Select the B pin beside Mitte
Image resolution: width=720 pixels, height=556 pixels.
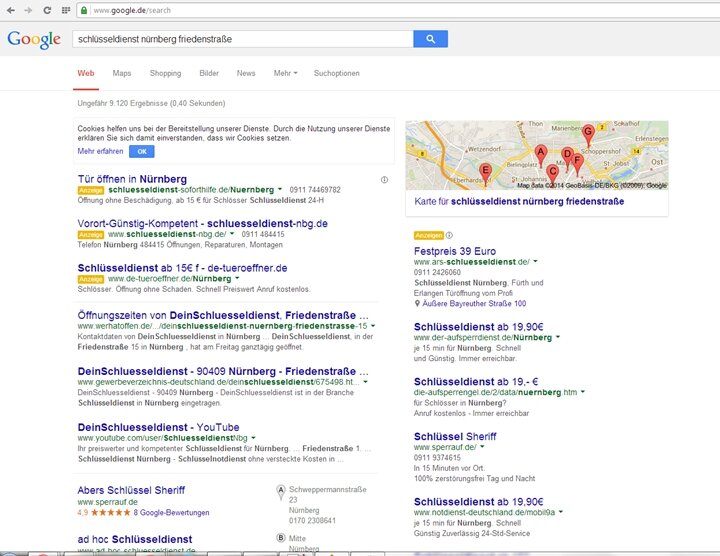[x=281, y=538]
